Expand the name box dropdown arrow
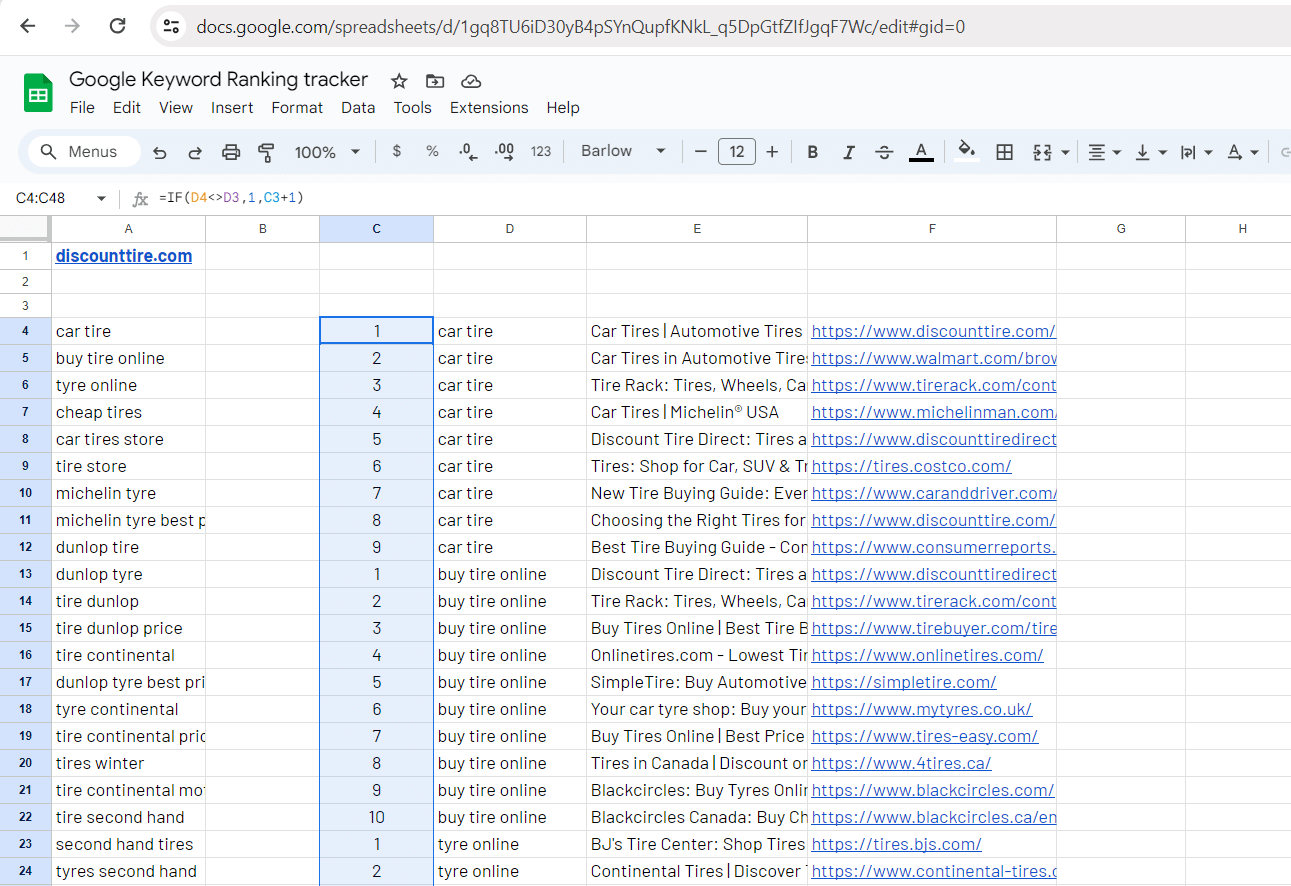The height and width of the screenshot is (886, 1291). tap(101, 199)
